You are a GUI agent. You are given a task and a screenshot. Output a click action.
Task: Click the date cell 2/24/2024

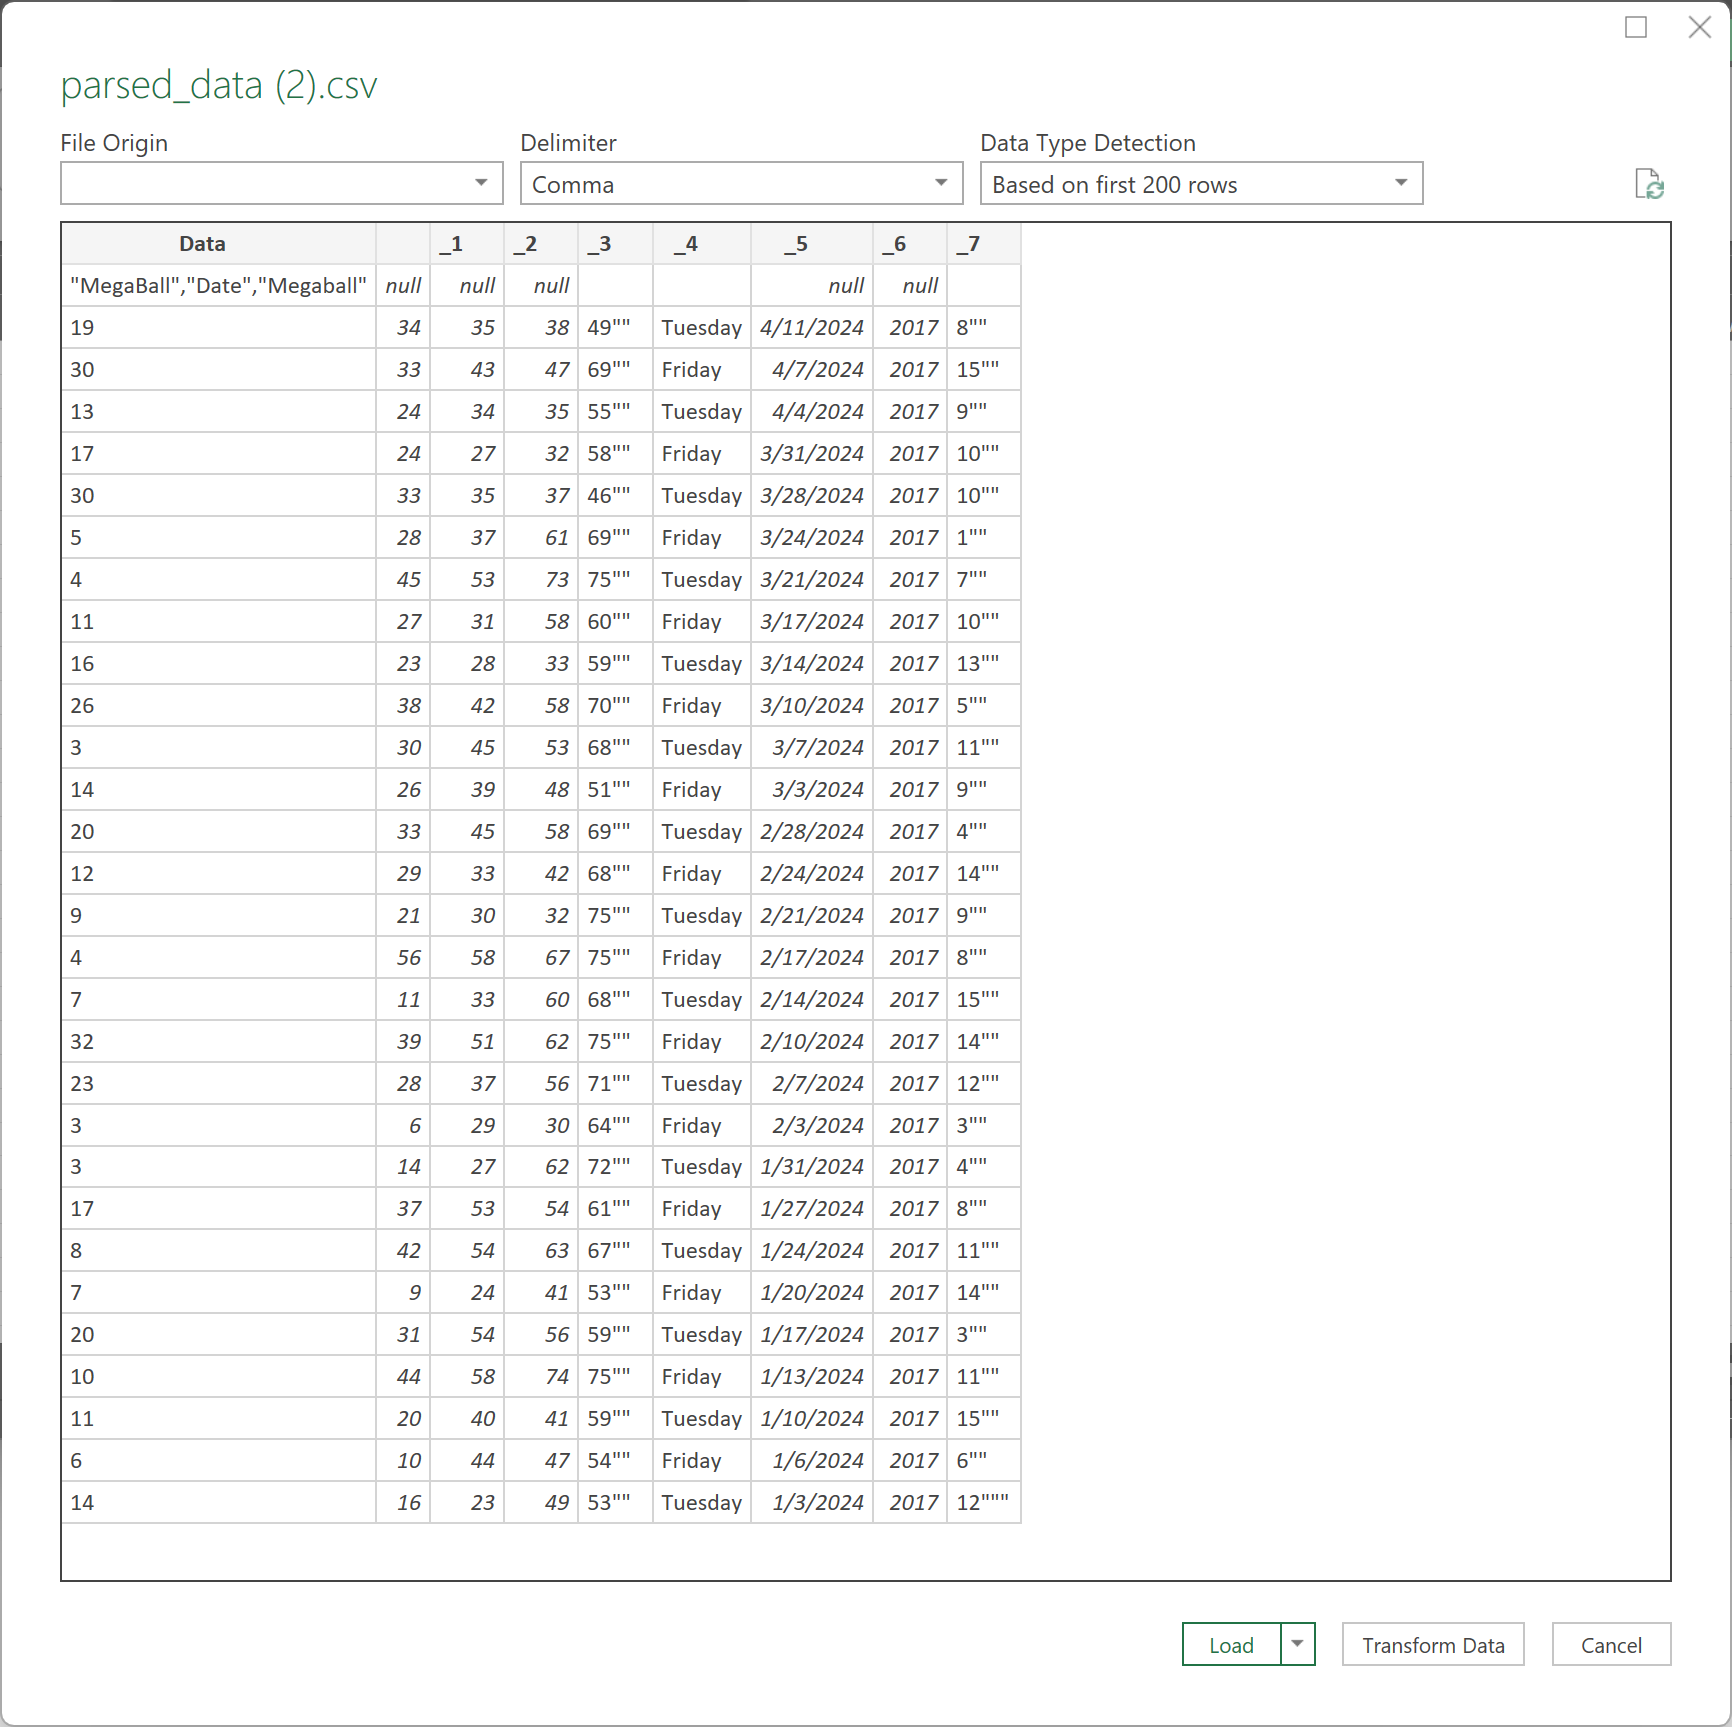812,874
